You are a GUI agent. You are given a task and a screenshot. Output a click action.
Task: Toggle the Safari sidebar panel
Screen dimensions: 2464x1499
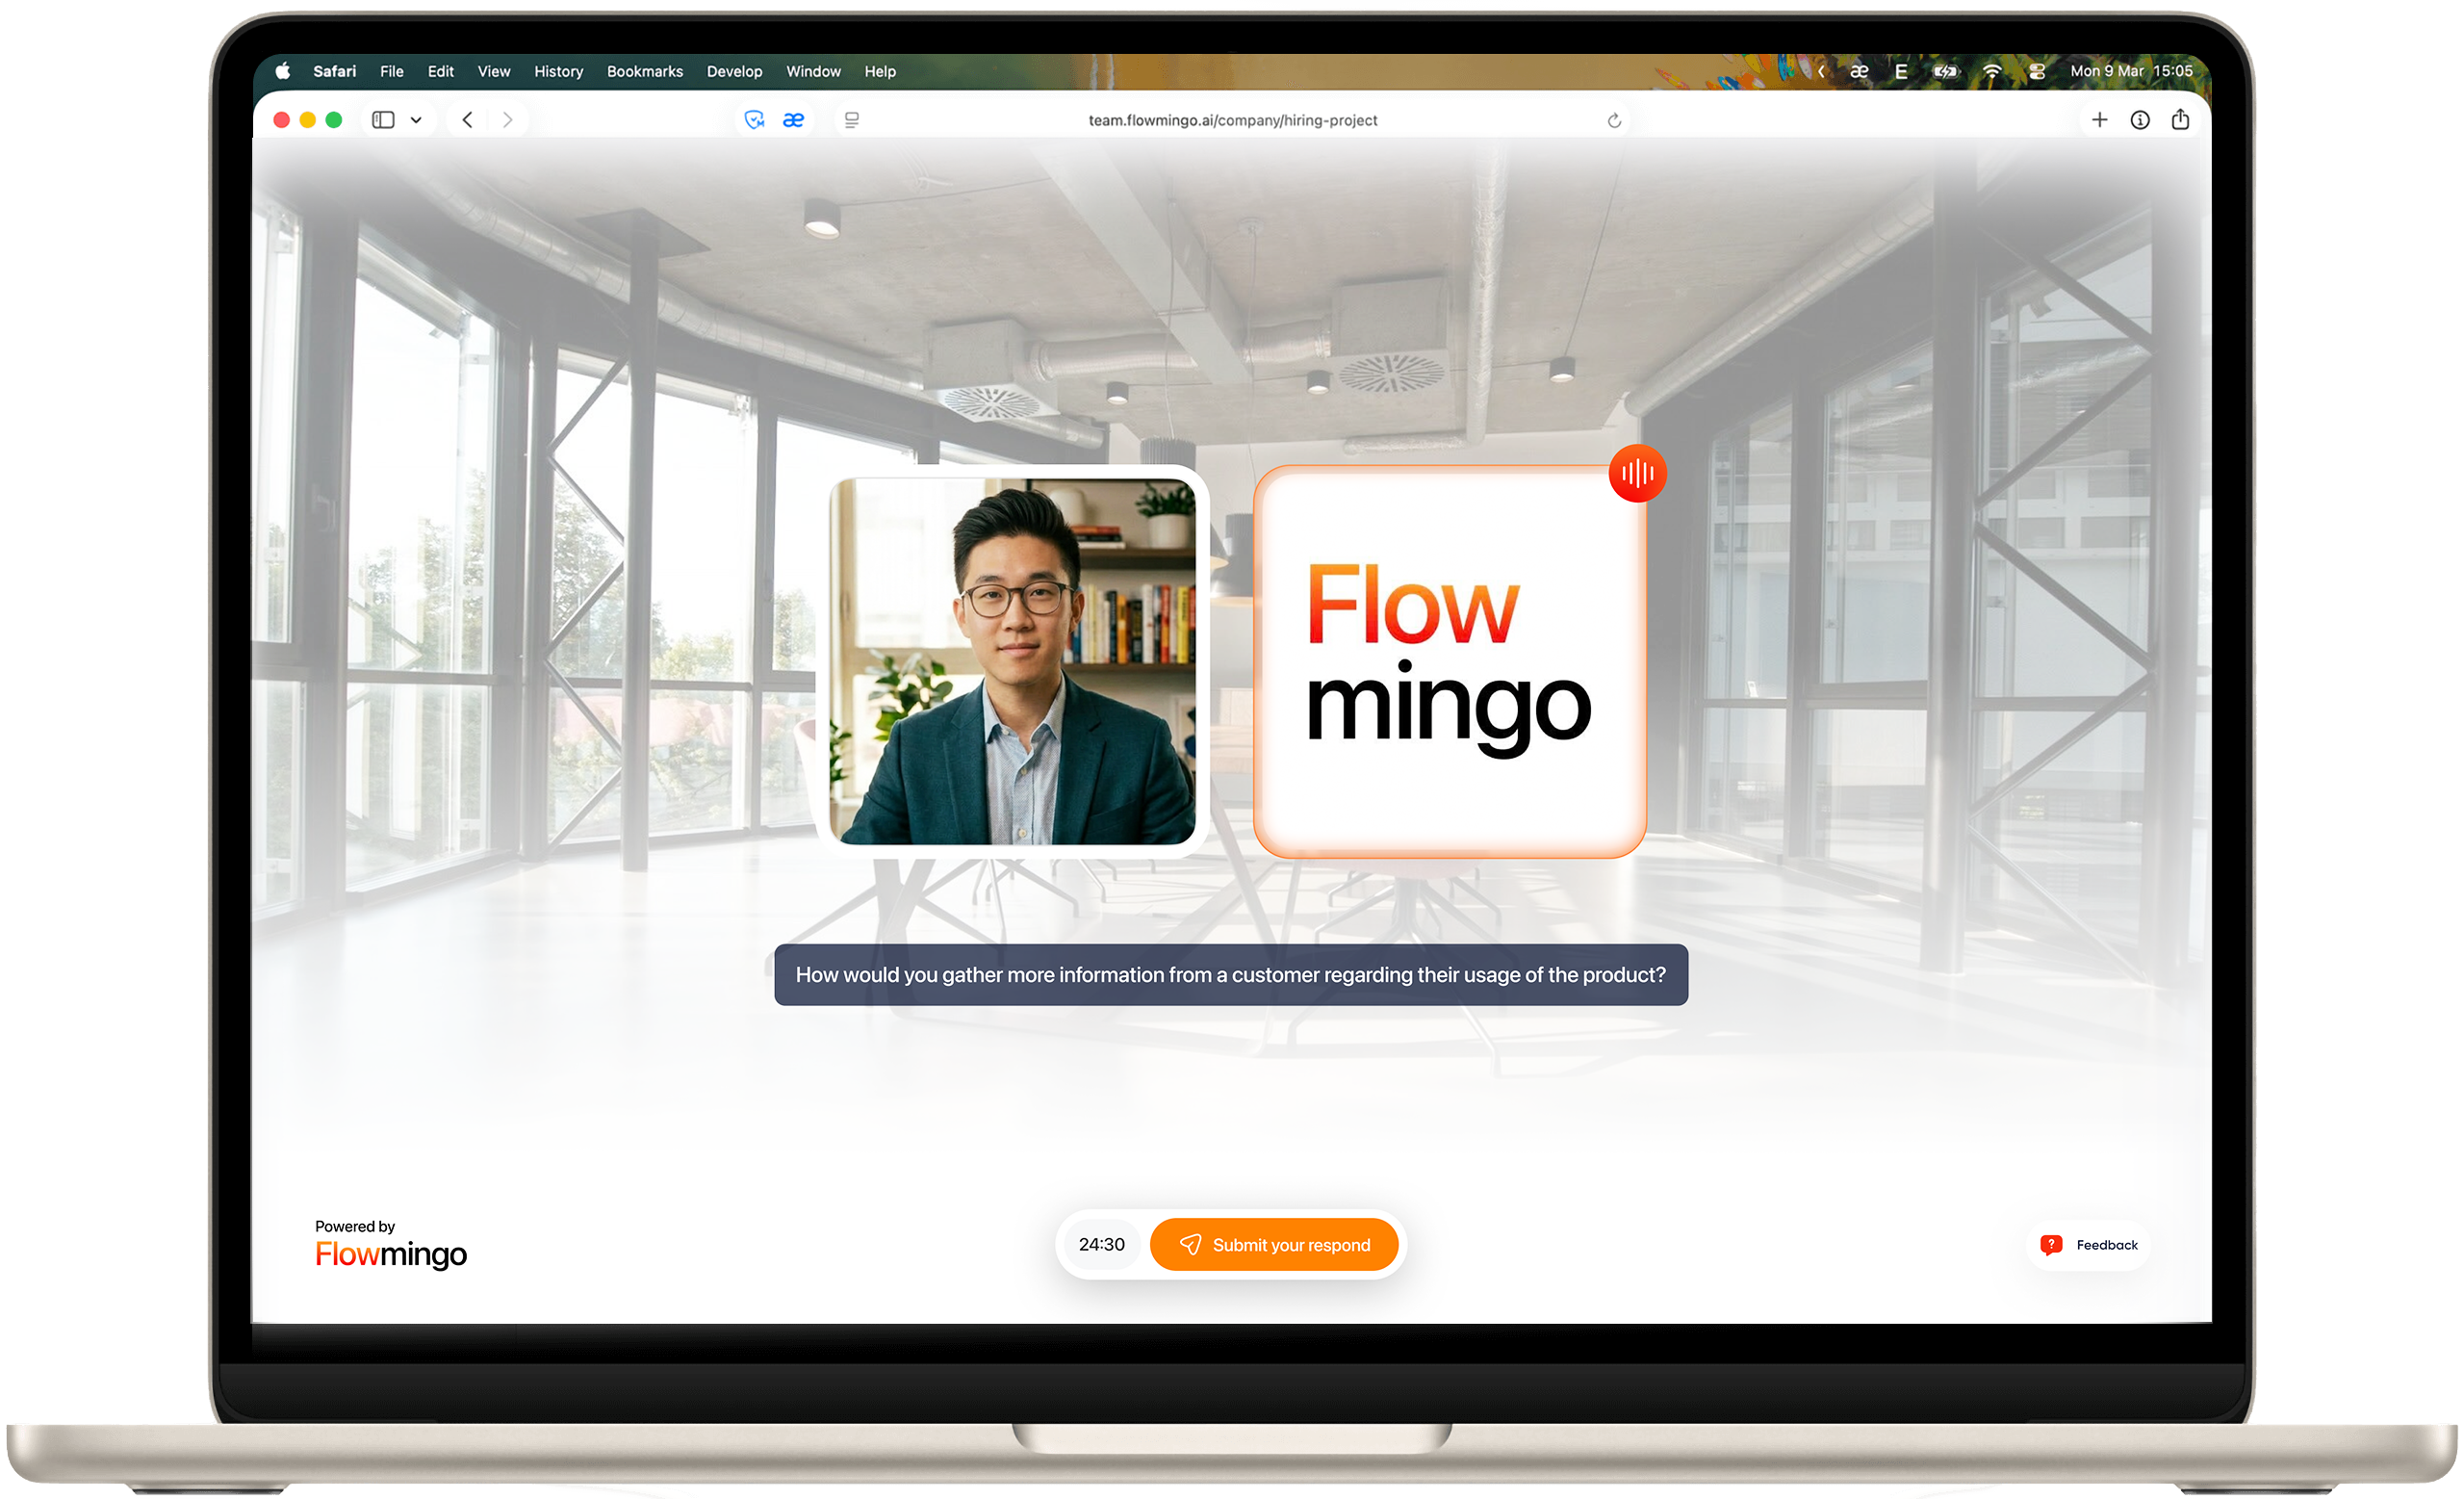point(383,119)
